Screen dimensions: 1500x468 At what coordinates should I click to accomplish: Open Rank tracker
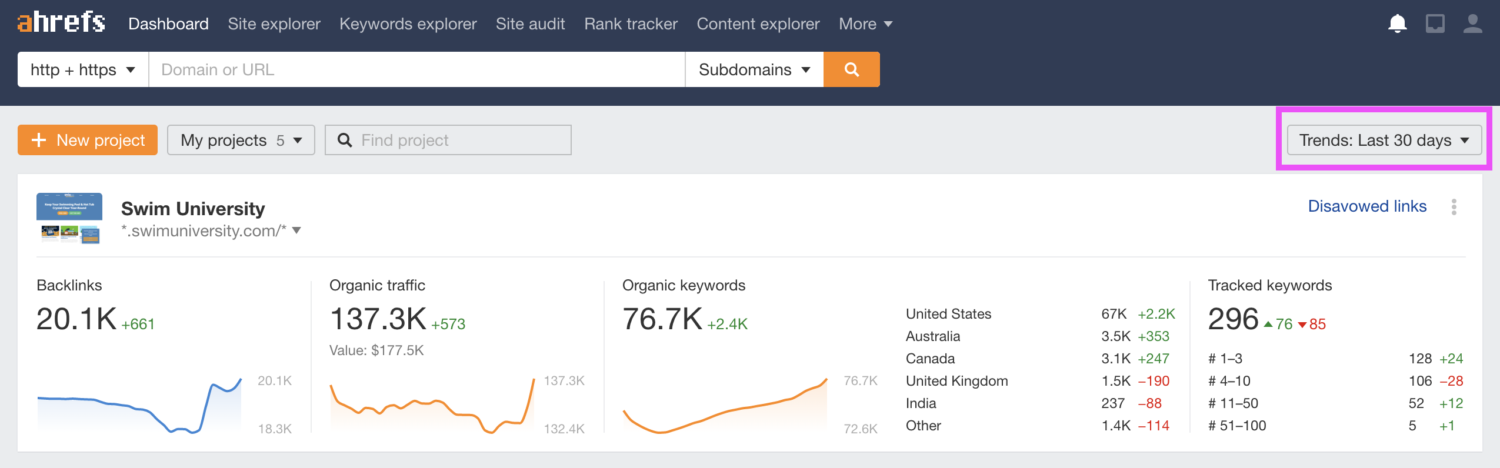coord(631,24)
